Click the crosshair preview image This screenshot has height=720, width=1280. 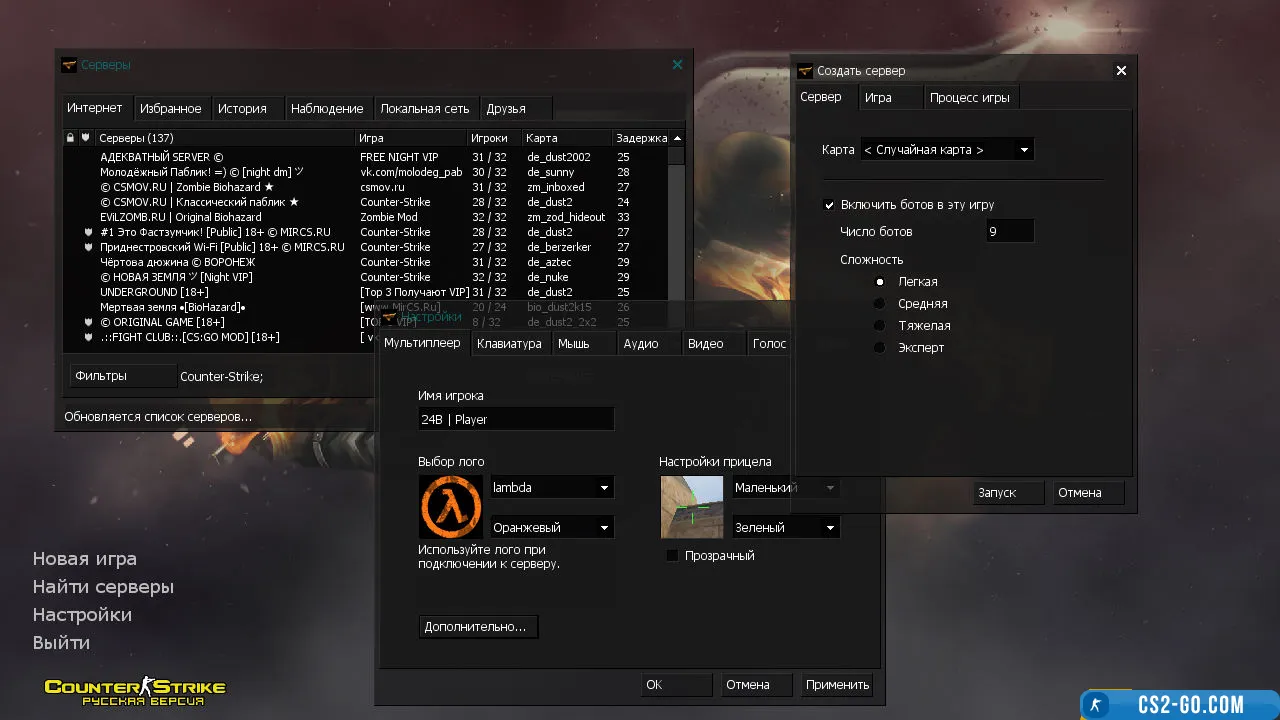[x=691, y=507]
